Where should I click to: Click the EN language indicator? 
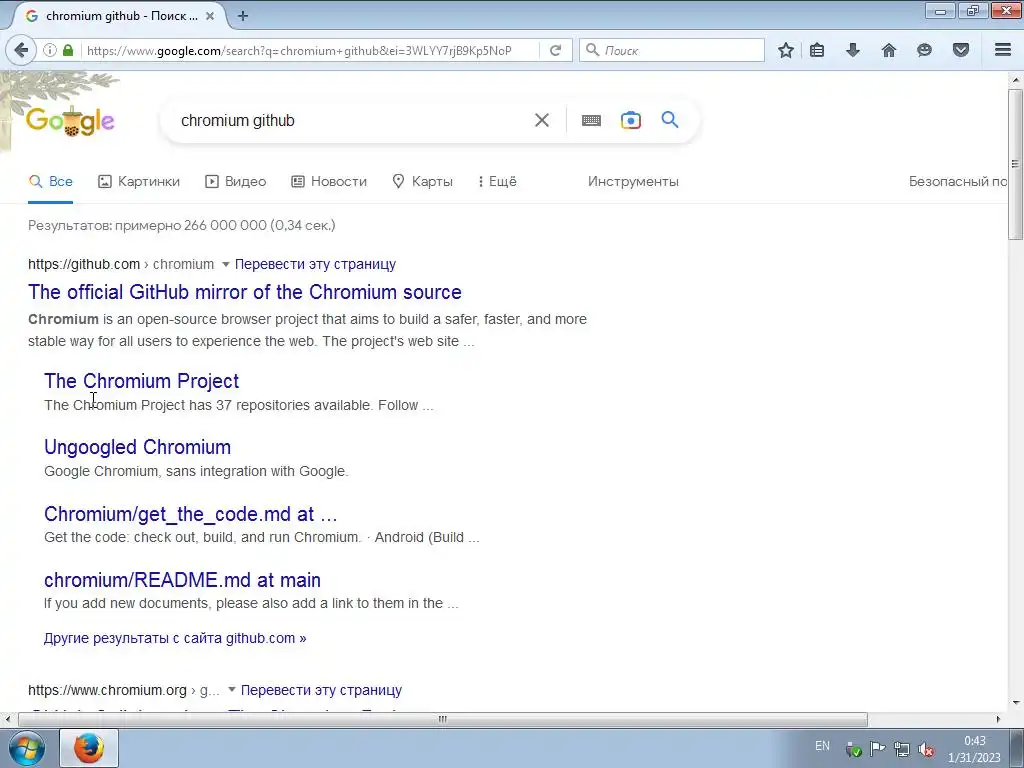tap(822, 746)
